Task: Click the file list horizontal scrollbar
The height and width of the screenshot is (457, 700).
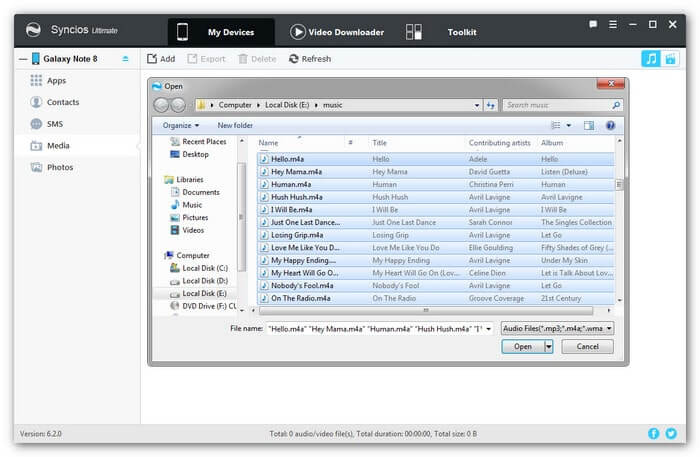Action: (x=426, y=310)
